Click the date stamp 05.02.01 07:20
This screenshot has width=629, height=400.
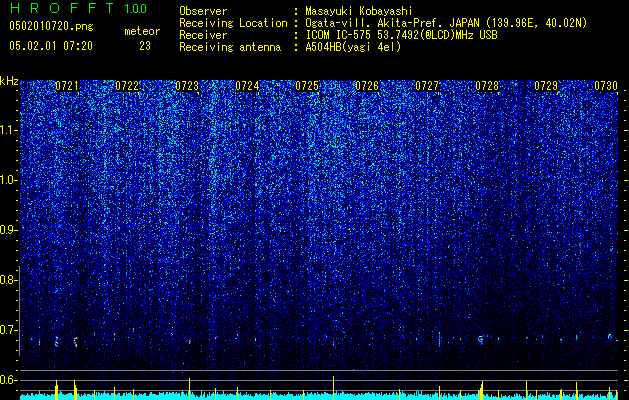pos(51,46)
